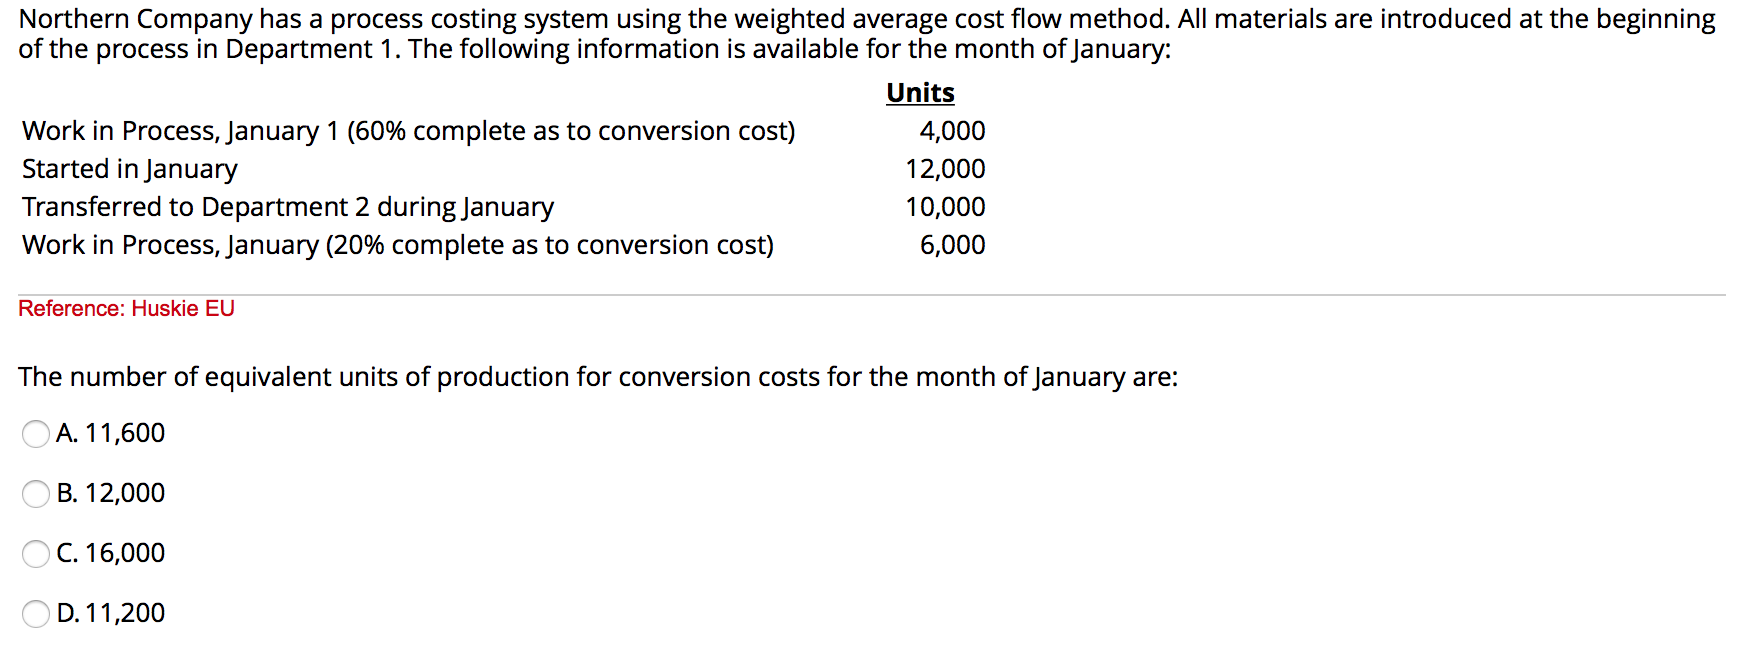
Task: Click the 'Work in Process, January' ending row
Action: click(398, 245)
